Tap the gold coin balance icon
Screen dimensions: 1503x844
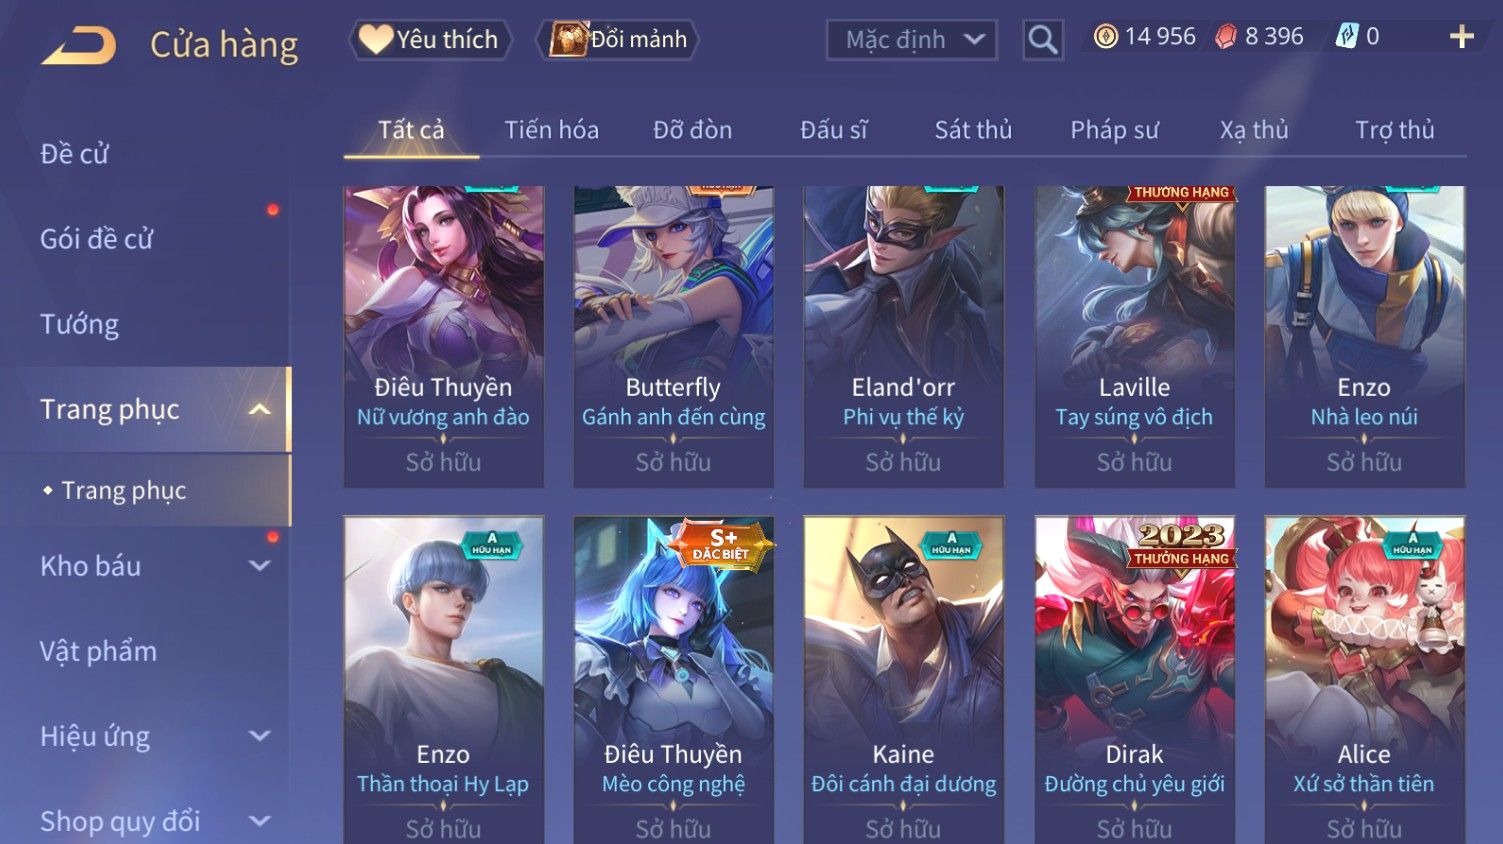click(x=1105, y=37)
